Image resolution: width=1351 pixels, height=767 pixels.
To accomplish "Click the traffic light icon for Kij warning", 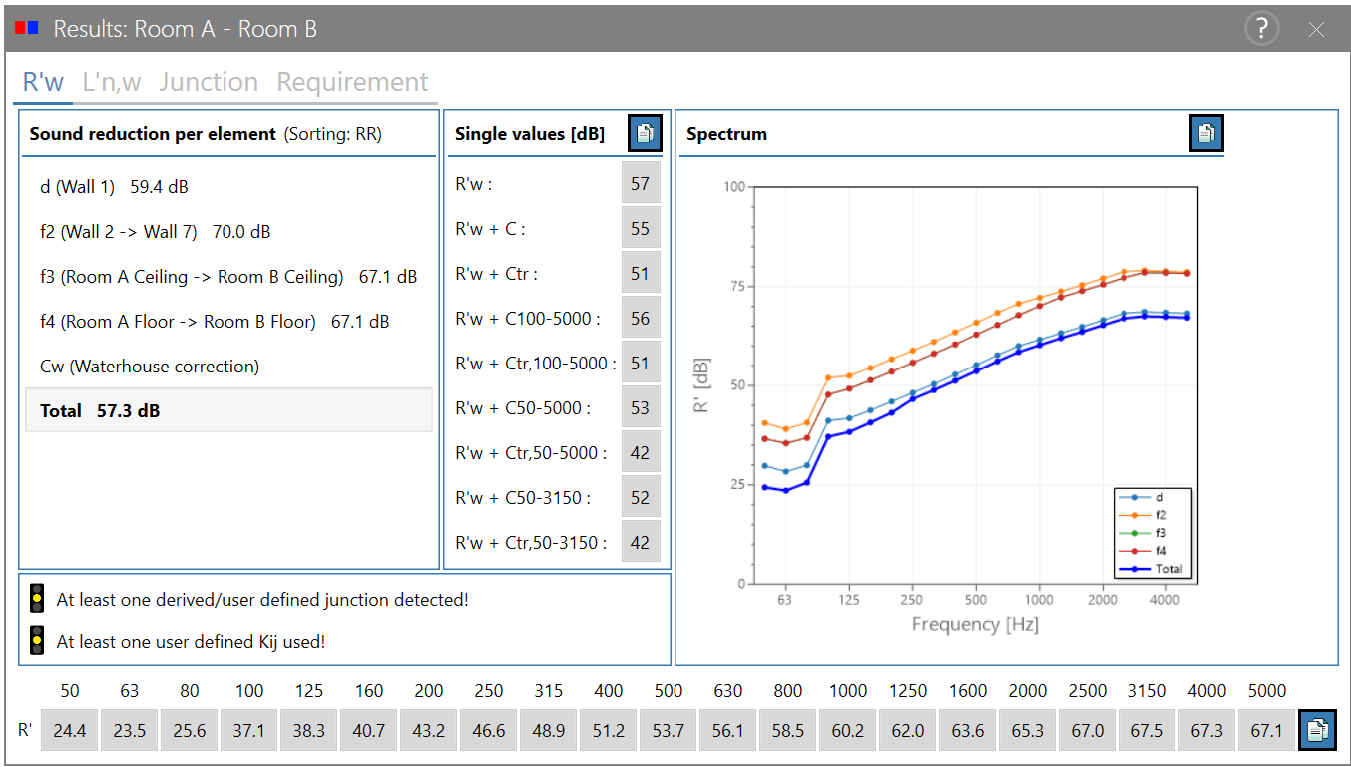I will 37,640.
